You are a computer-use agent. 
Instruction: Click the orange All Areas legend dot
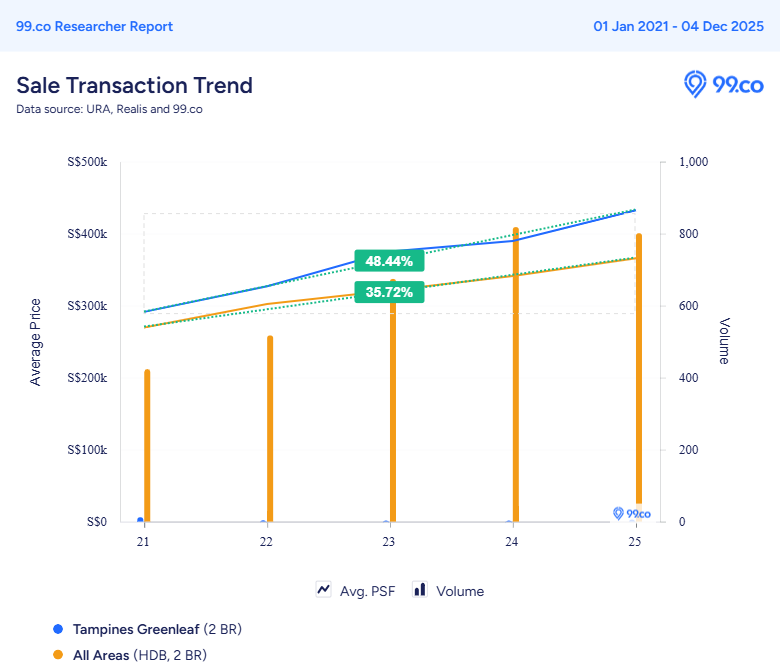pyautogui.click(x=57, y=655)
